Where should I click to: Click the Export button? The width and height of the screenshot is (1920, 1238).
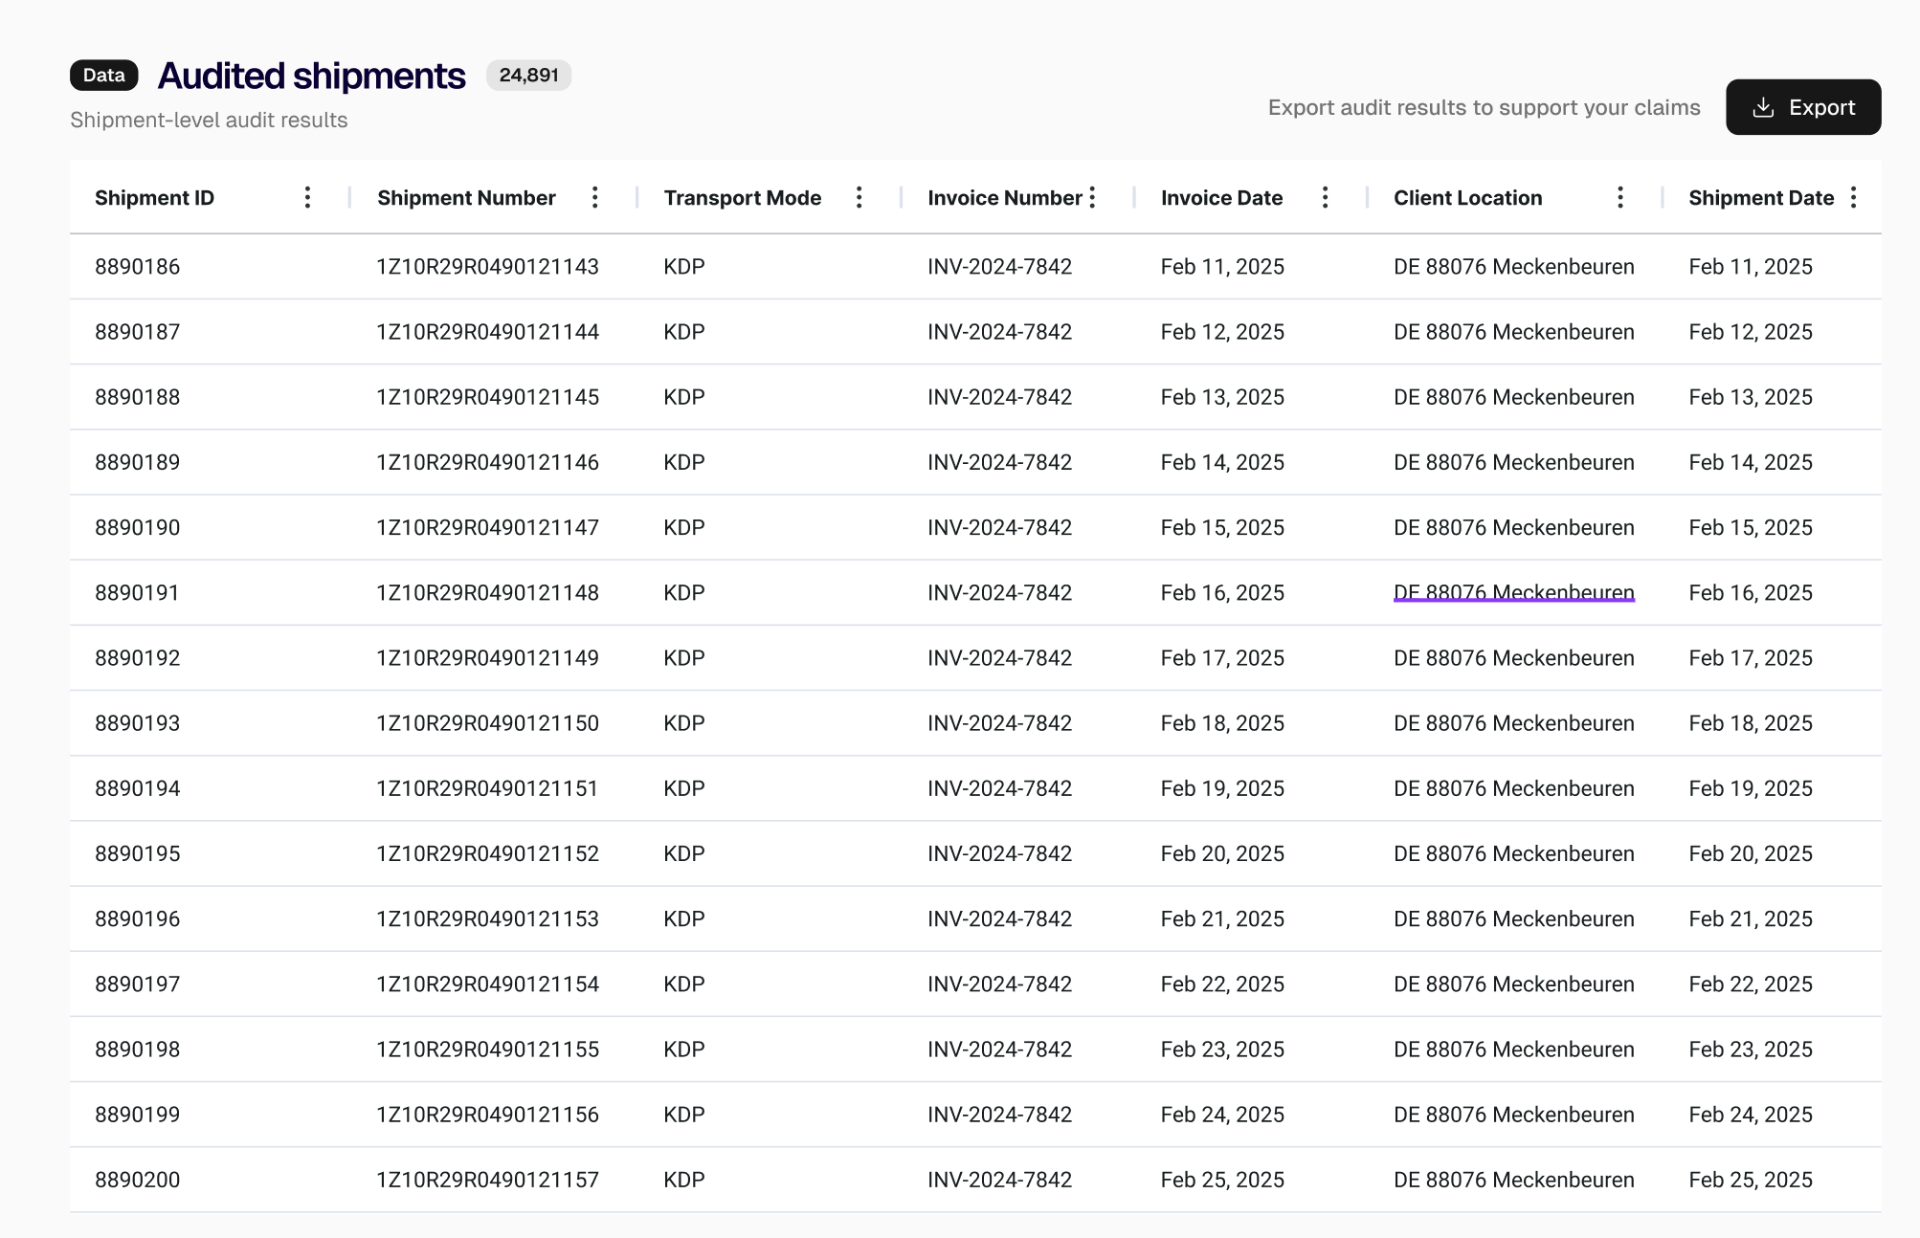(1803, 107)
